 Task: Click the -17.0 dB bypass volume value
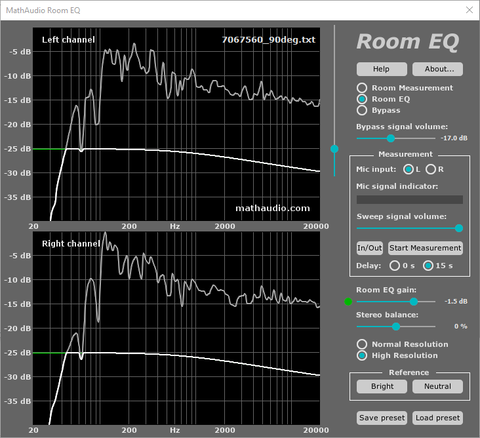pos(454,138)
